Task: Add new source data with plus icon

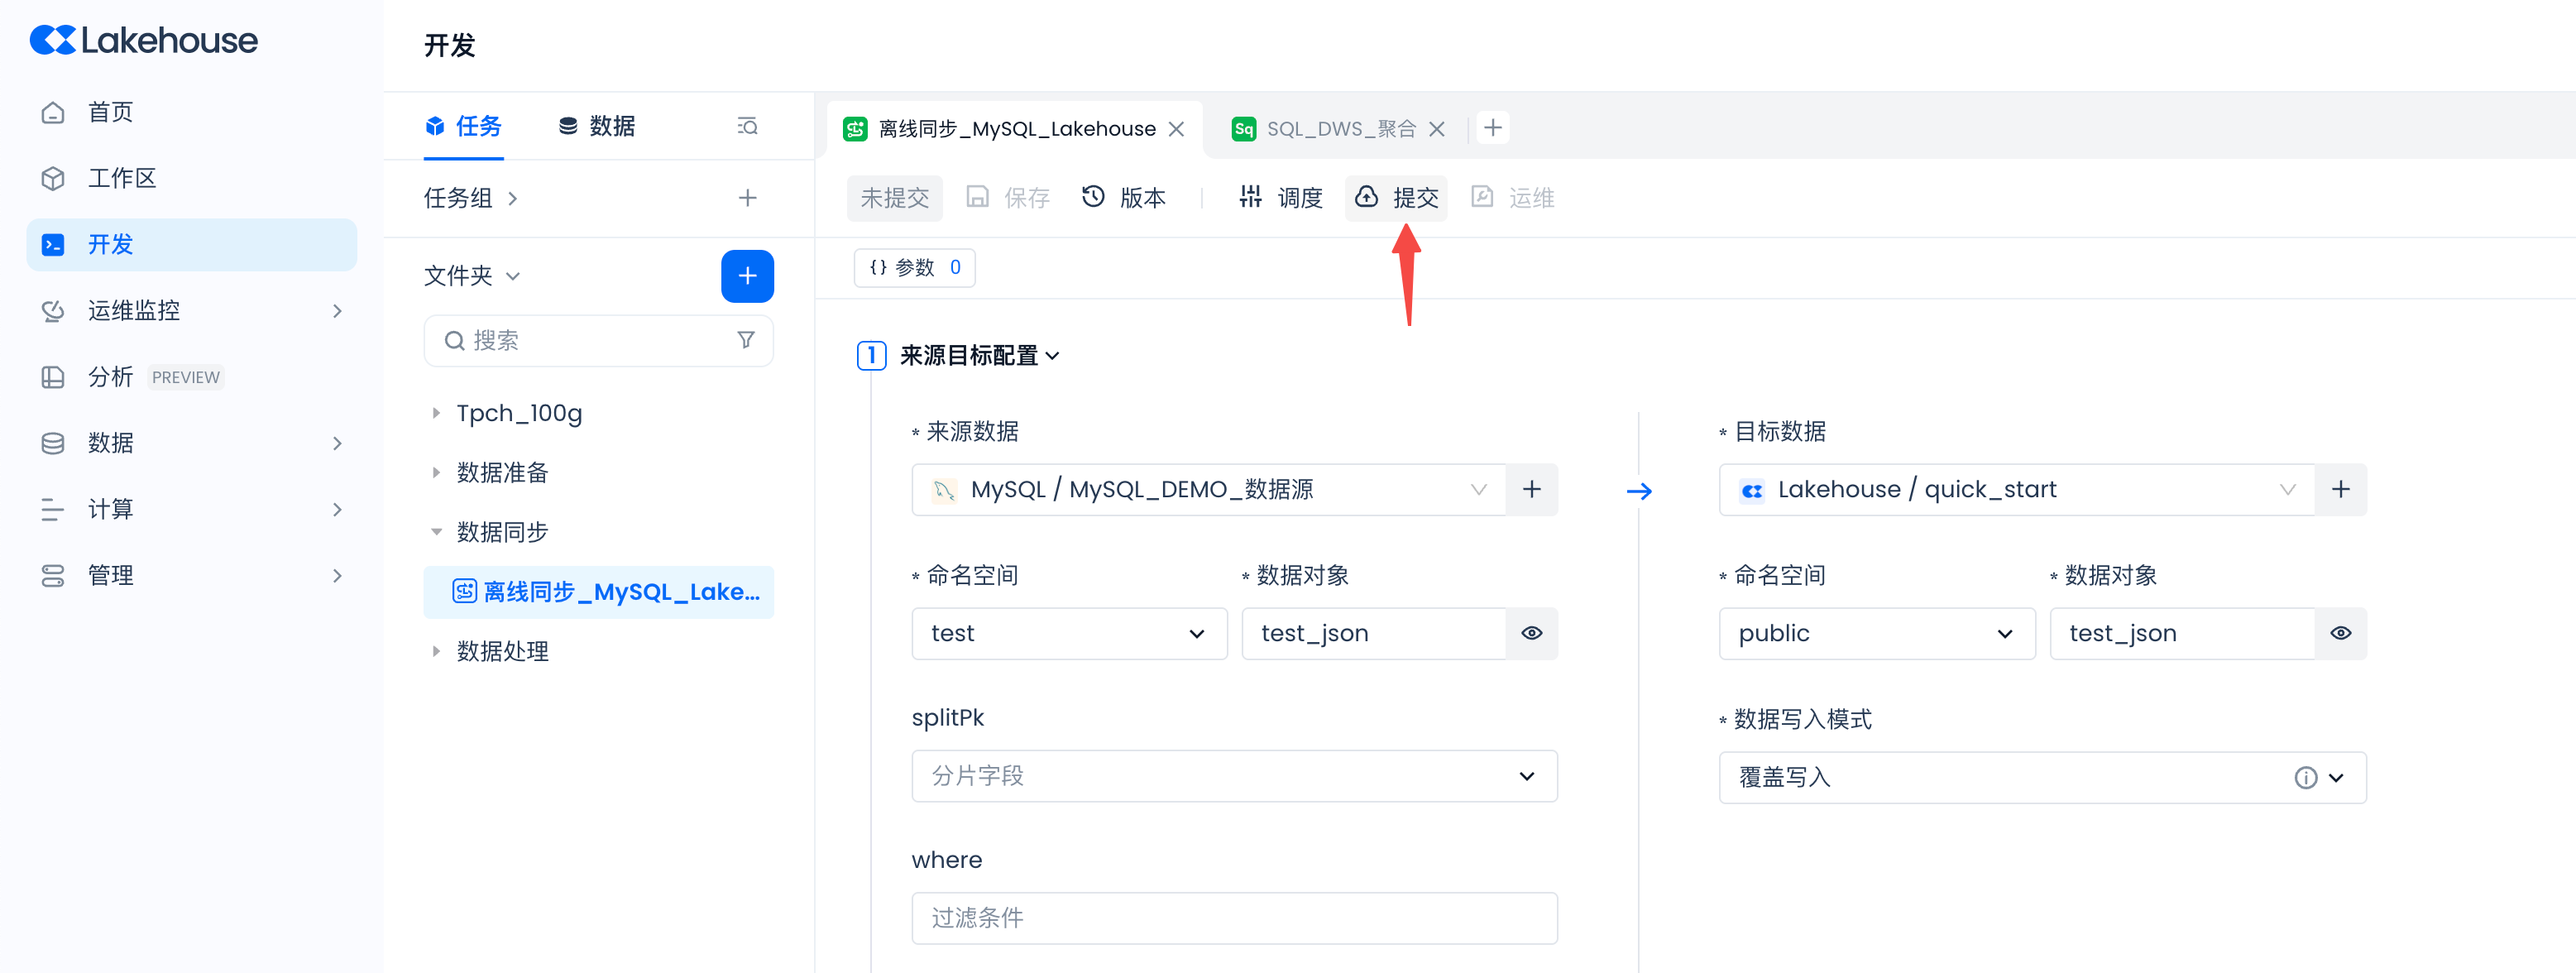Action: (x=1531, y=489)
